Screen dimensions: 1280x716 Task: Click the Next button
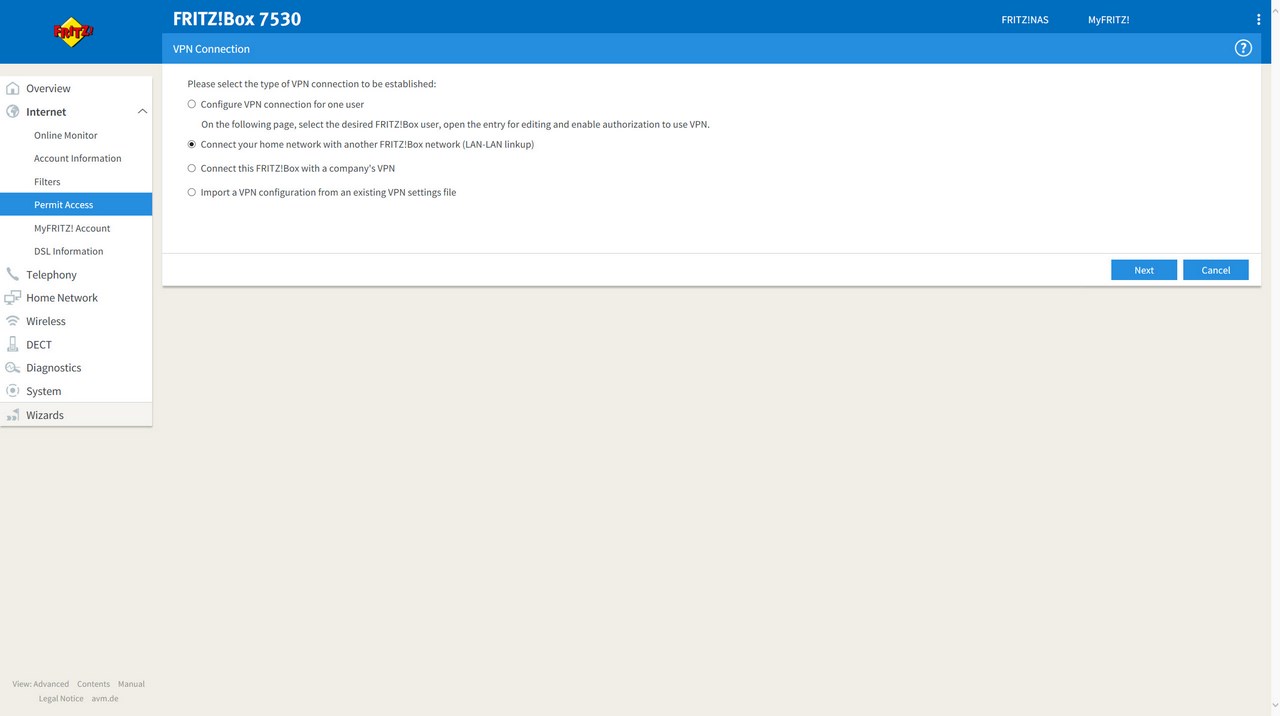(x=1144, y=270)
